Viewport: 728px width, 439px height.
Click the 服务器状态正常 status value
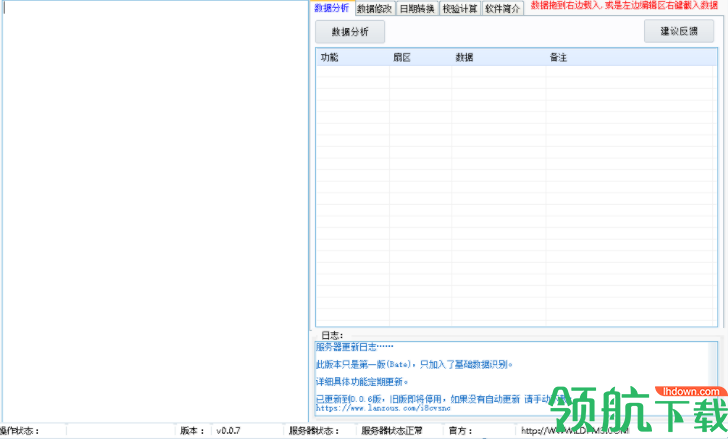point(392,431)
